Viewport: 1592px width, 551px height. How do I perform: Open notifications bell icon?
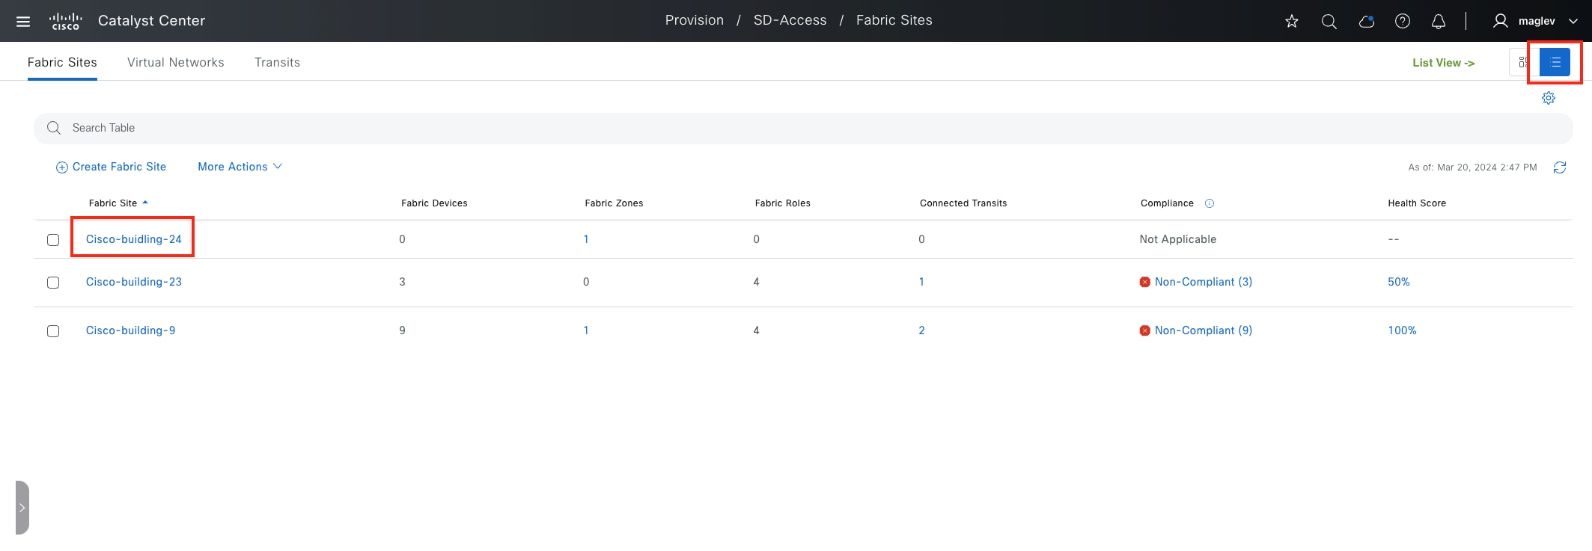[1439, 21]
